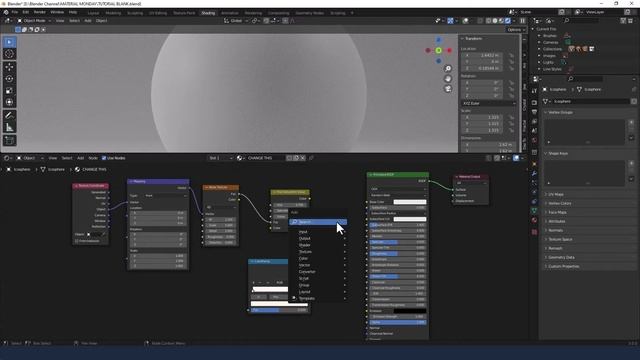Viewport: 640px width, 360px height.
Task: Click the outliner filter icon
Action: (623, 20)
